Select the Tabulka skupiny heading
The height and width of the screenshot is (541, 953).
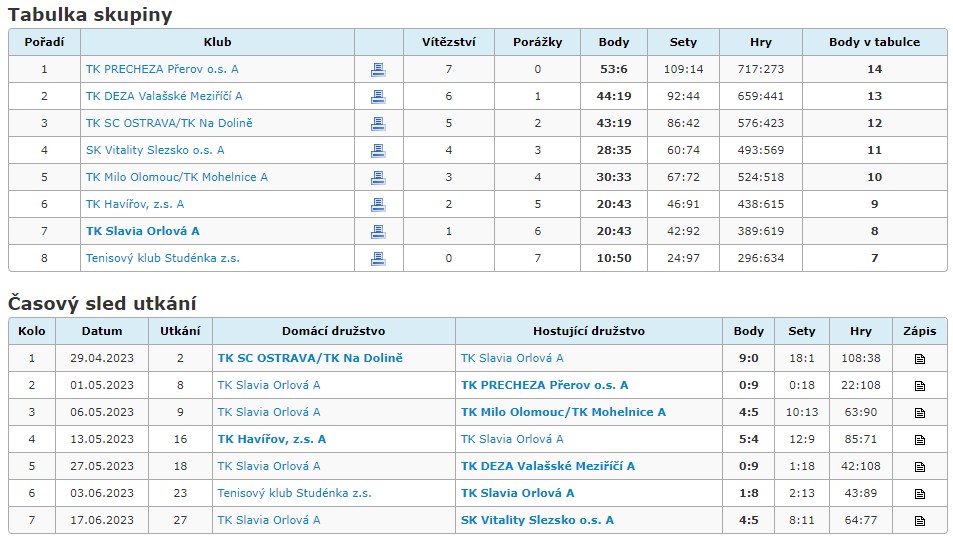tap(90, 14)
